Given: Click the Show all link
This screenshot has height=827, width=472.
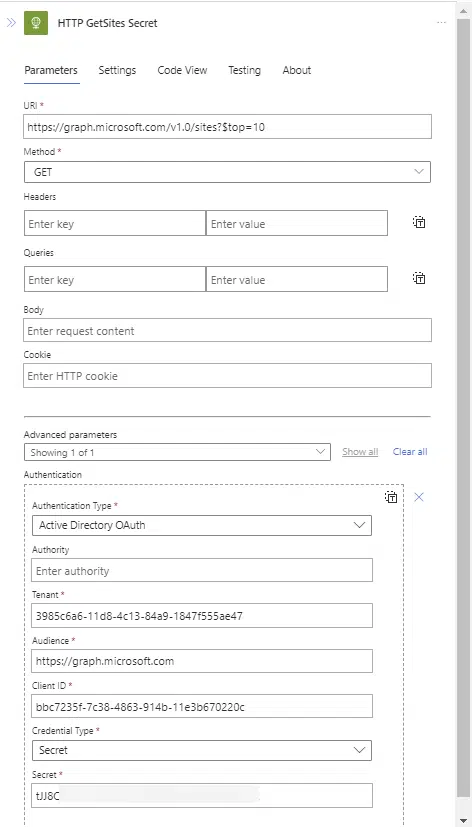Looking at the screenshot, I should (360, 452).
